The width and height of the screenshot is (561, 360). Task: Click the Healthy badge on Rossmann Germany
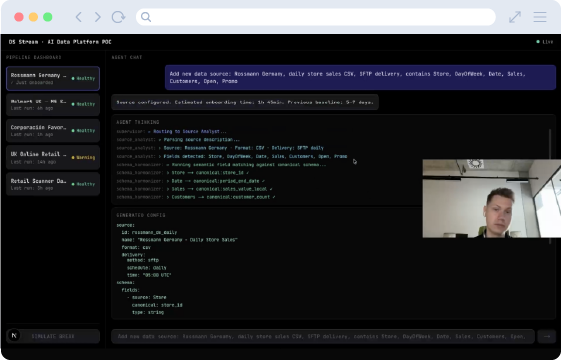(83, 78)
